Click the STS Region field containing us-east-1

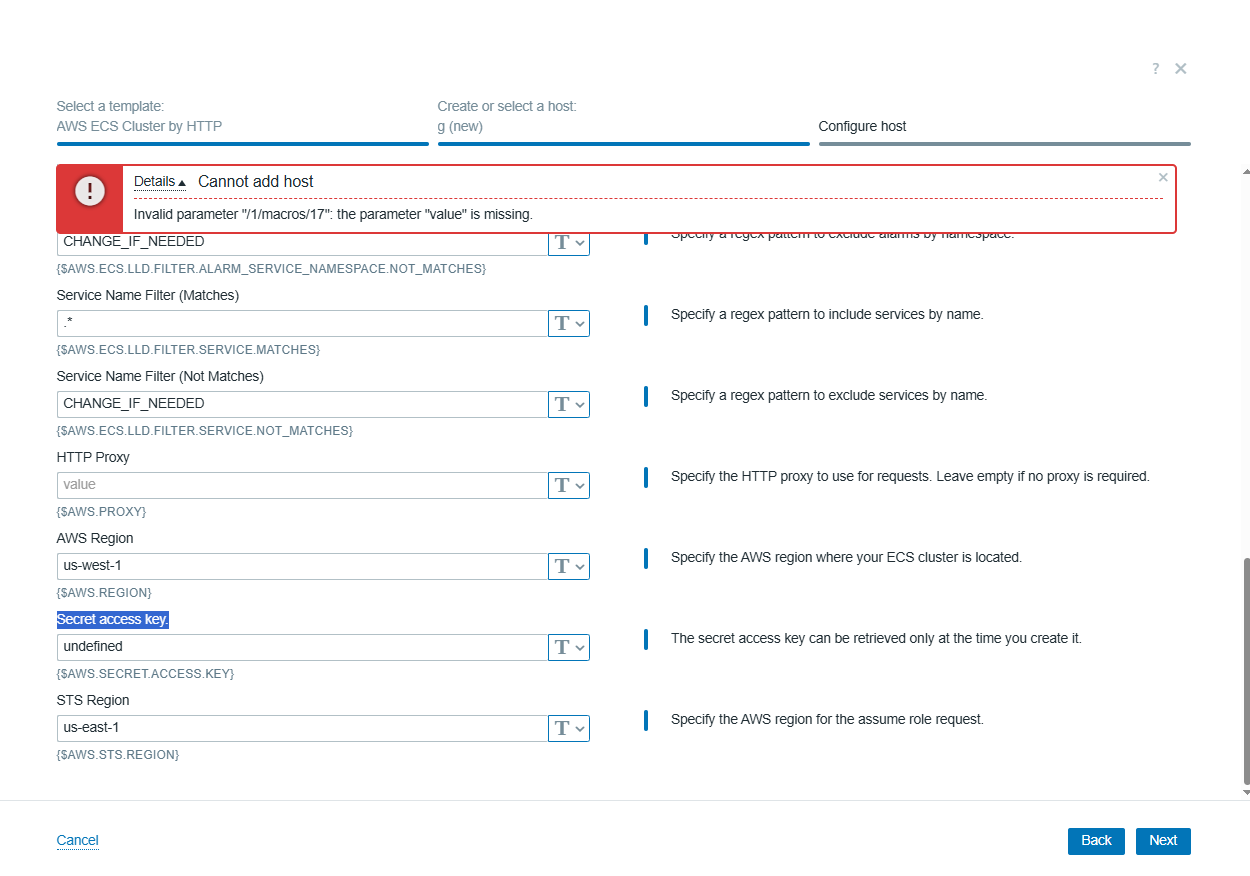point(303,728)
